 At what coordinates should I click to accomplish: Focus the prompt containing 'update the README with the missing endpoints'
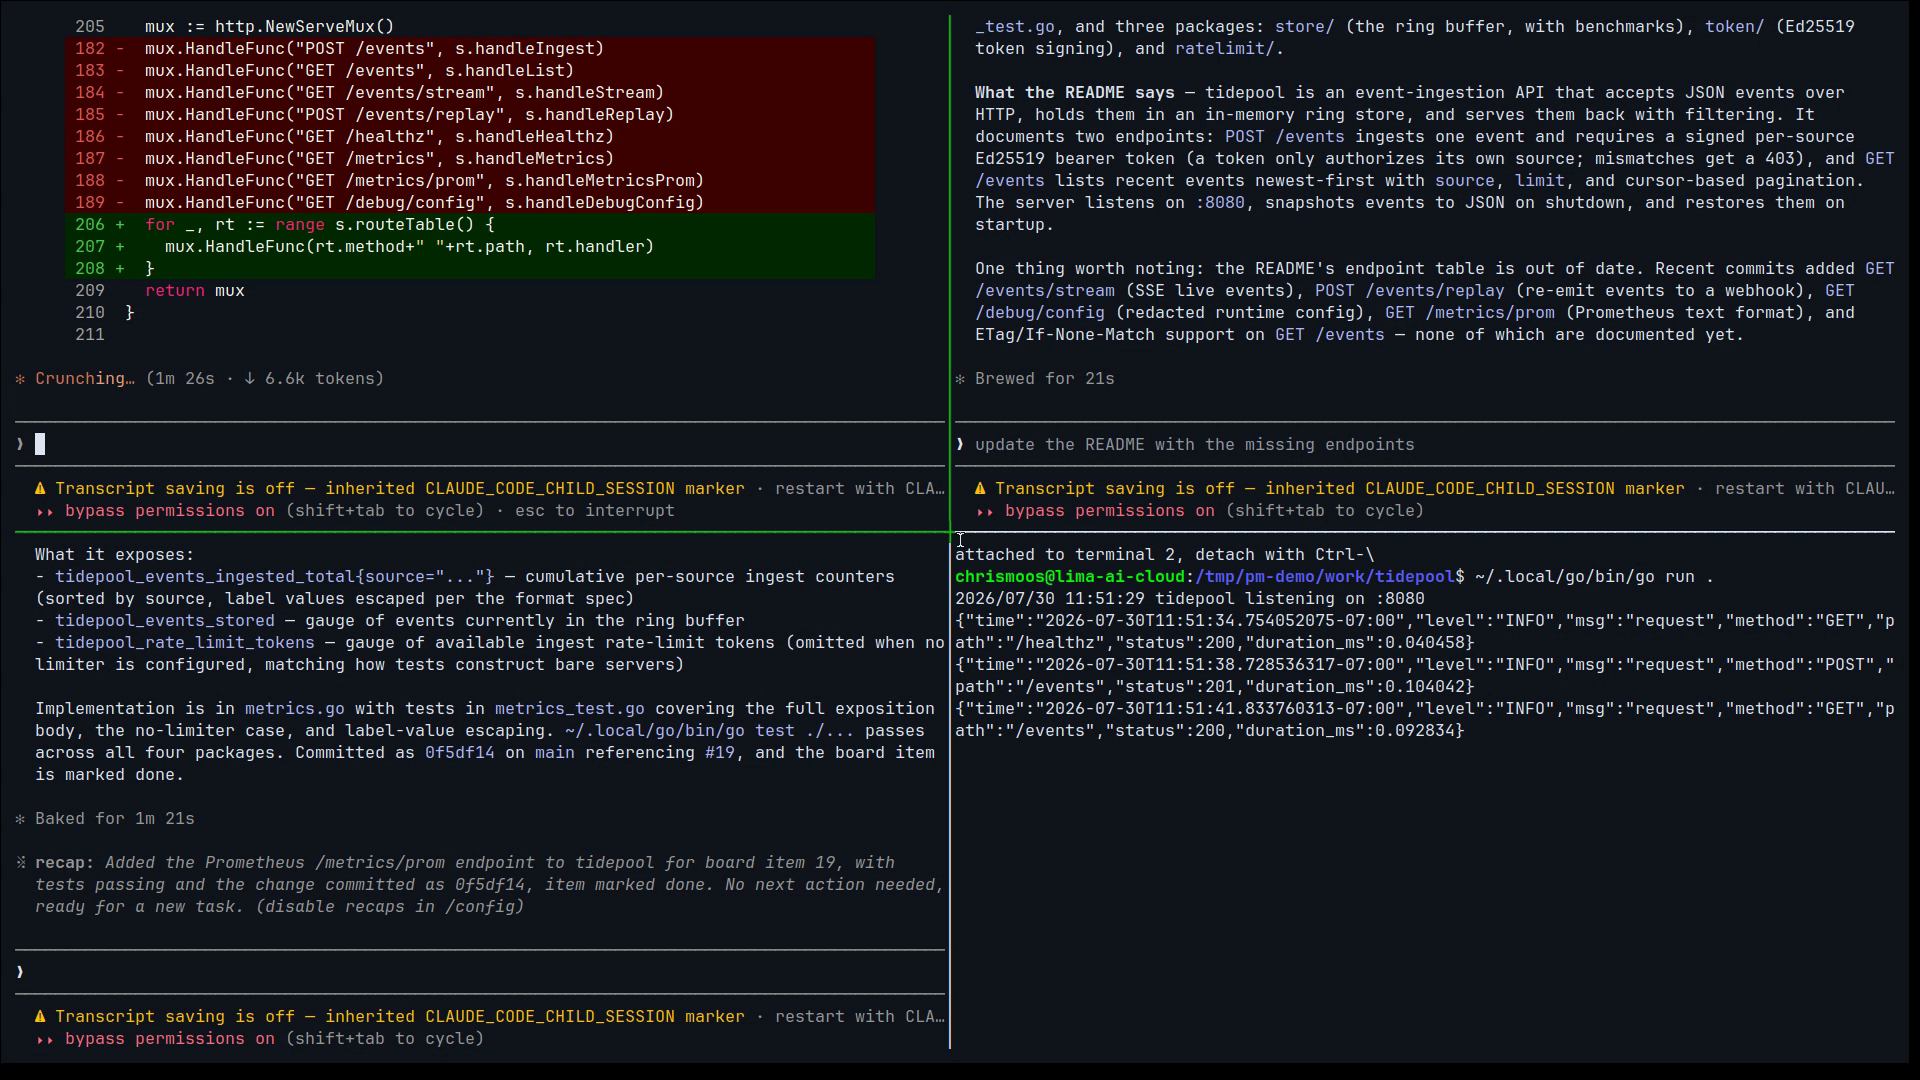[x=1425, y=445]
